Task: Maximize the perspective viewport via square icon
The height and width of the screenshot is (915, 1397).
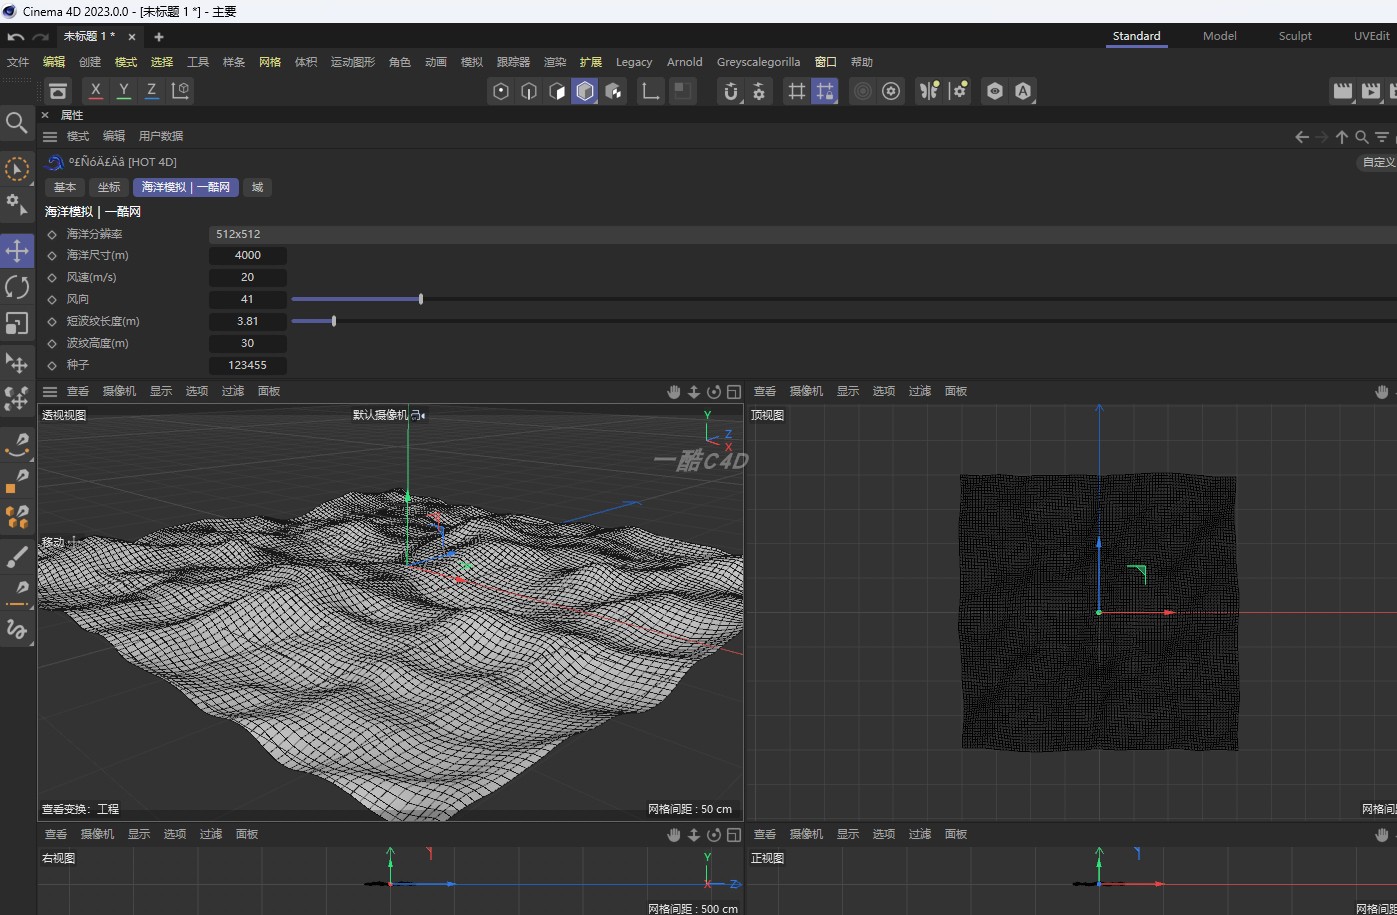Action: pyautogui.click(x=734, y=391)
